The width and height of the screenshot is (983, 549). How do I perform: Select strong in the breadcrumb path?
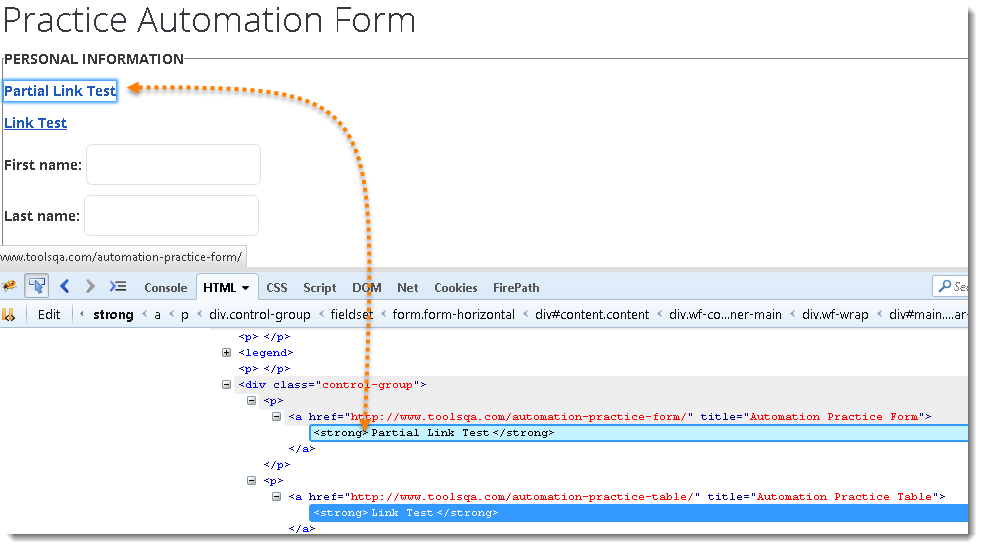pyautogui.click(x=113, y=315)
